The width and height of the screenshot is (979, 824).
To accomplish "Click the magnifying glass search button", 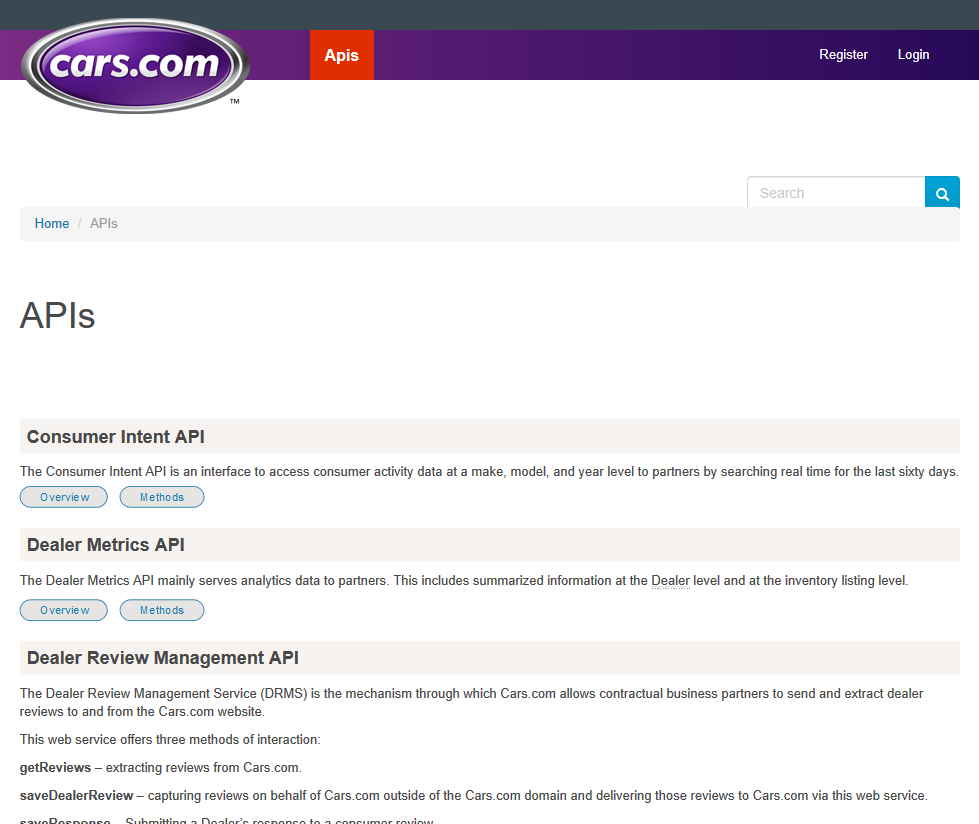I will [x=942, y=193].
